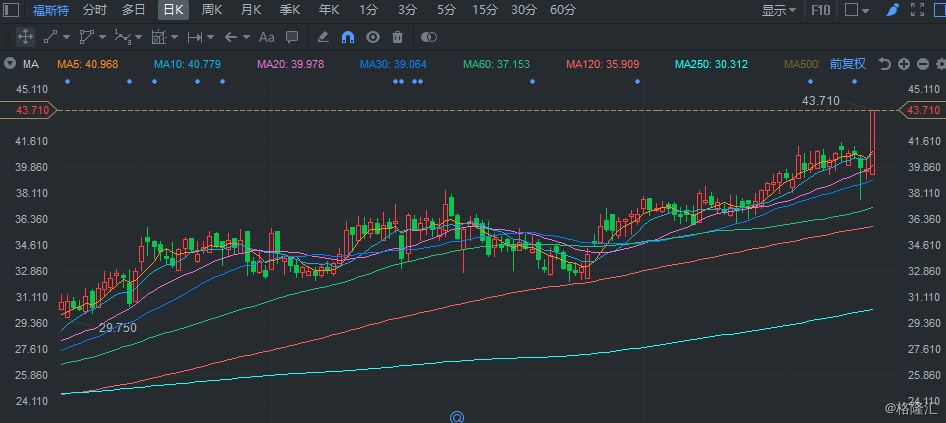Switch to the 1分 one-minute tab
This screenshot has width=946, height=423.
point(369,10)
